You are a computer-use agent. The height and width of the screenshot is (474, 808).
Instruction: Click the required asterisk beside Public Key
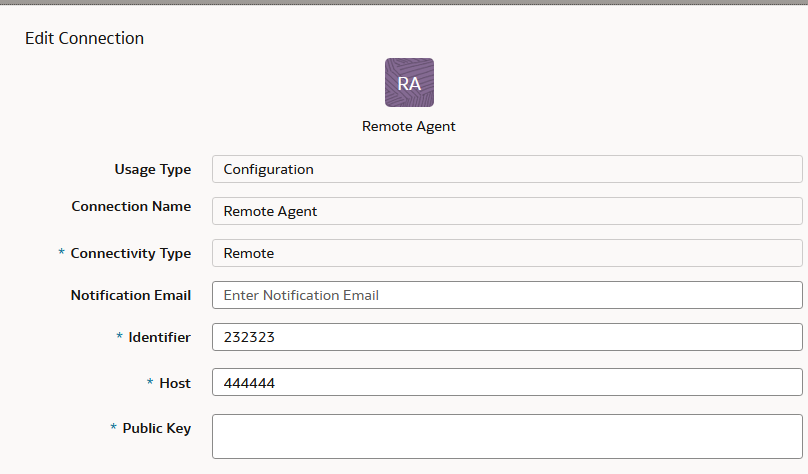tap(113, 427)
